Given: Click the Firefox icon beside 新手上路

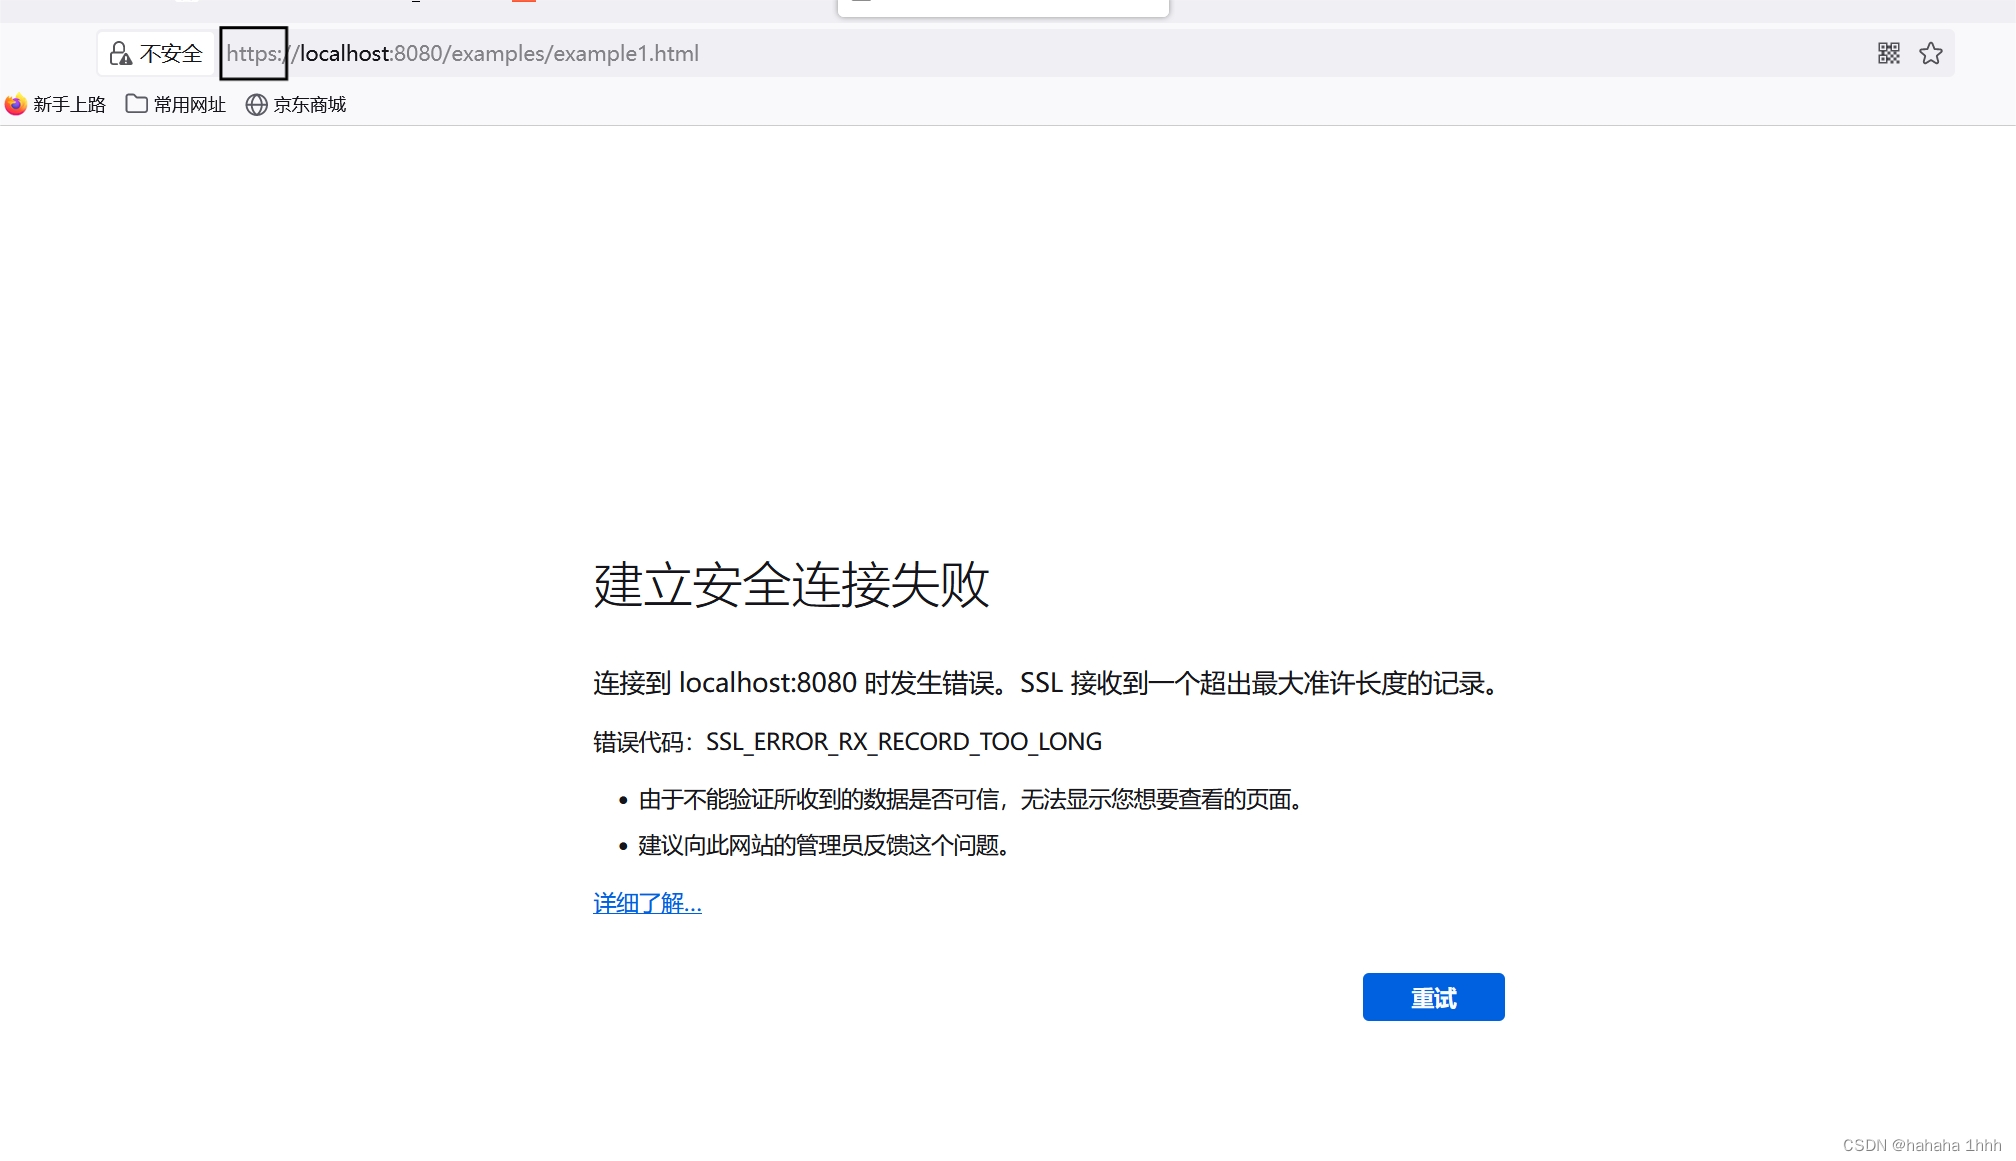Looking at the screenshot, I should click(15, 104).
